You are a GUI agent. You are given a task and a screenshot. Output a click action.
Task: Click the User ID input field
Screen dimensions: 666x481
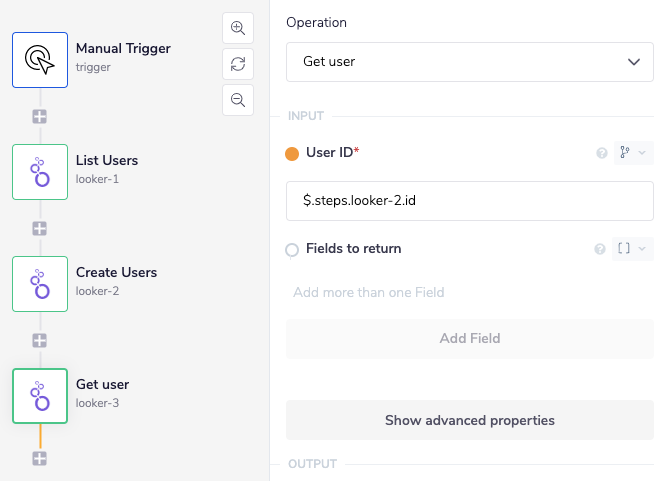pyautogui.click(x=469, y=201)
